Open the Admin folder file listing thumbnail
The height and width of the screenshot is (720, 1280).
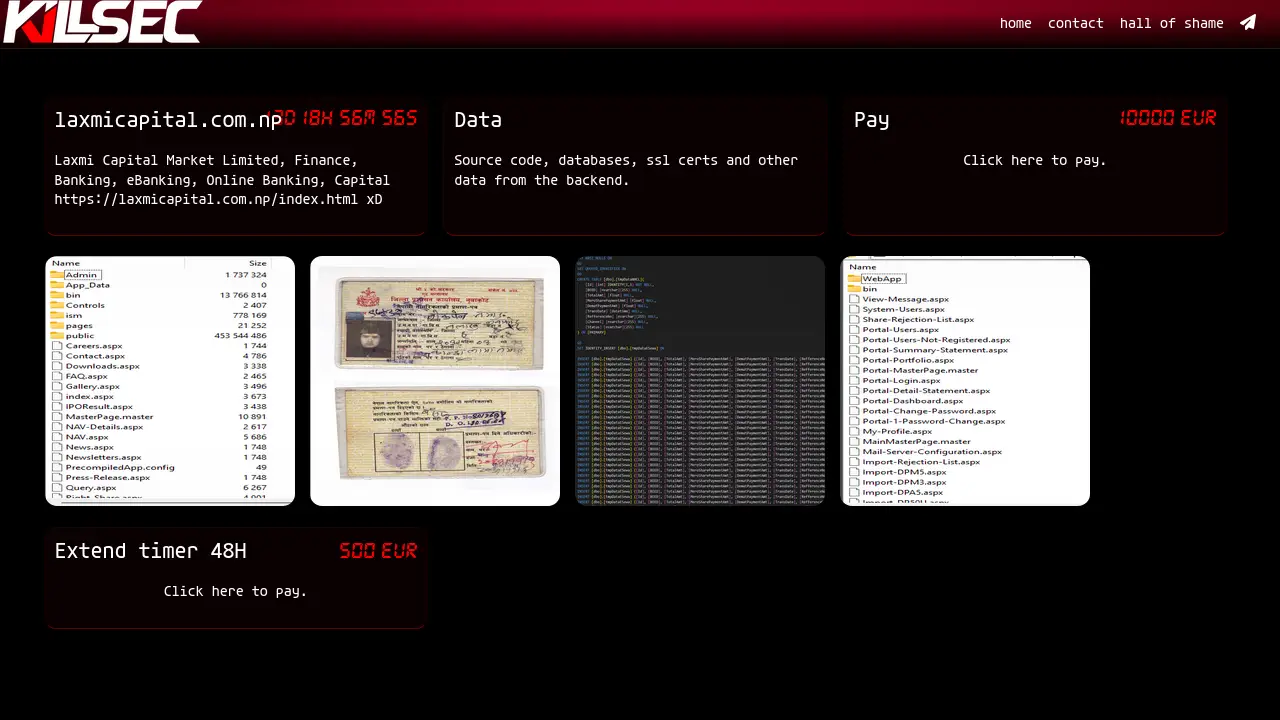tap(170, 381)
